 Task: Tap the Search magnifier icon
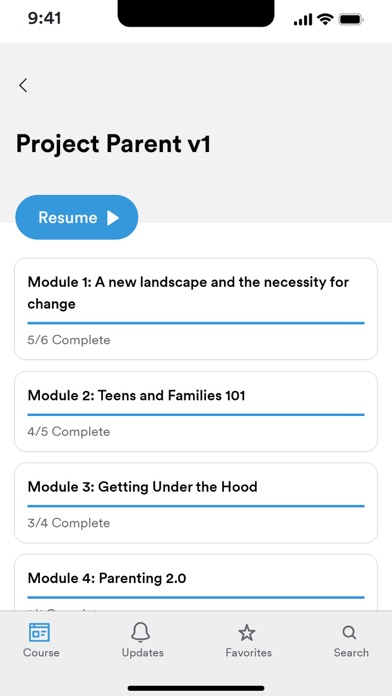tap(350, 633)
